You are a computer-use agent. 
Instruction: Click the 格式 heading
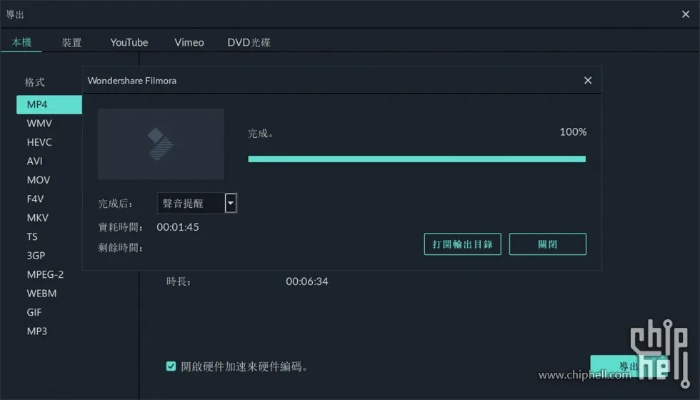tap(34, 82)
